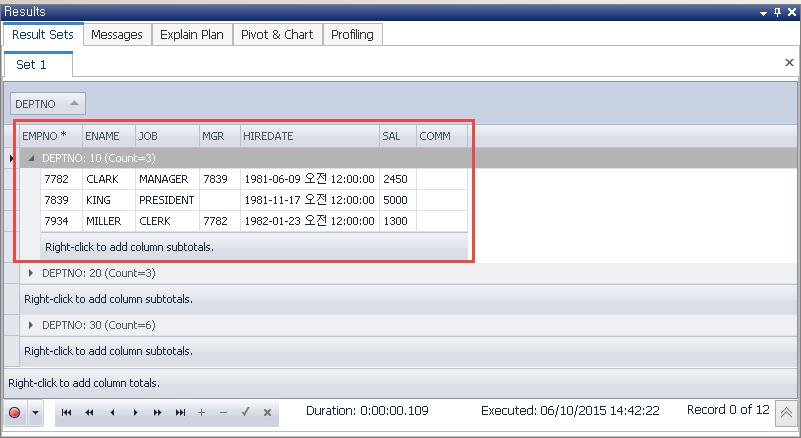Screen dimensions: 801x438
Task: Go to first record in navigator
Action: [x=67, y=412]
